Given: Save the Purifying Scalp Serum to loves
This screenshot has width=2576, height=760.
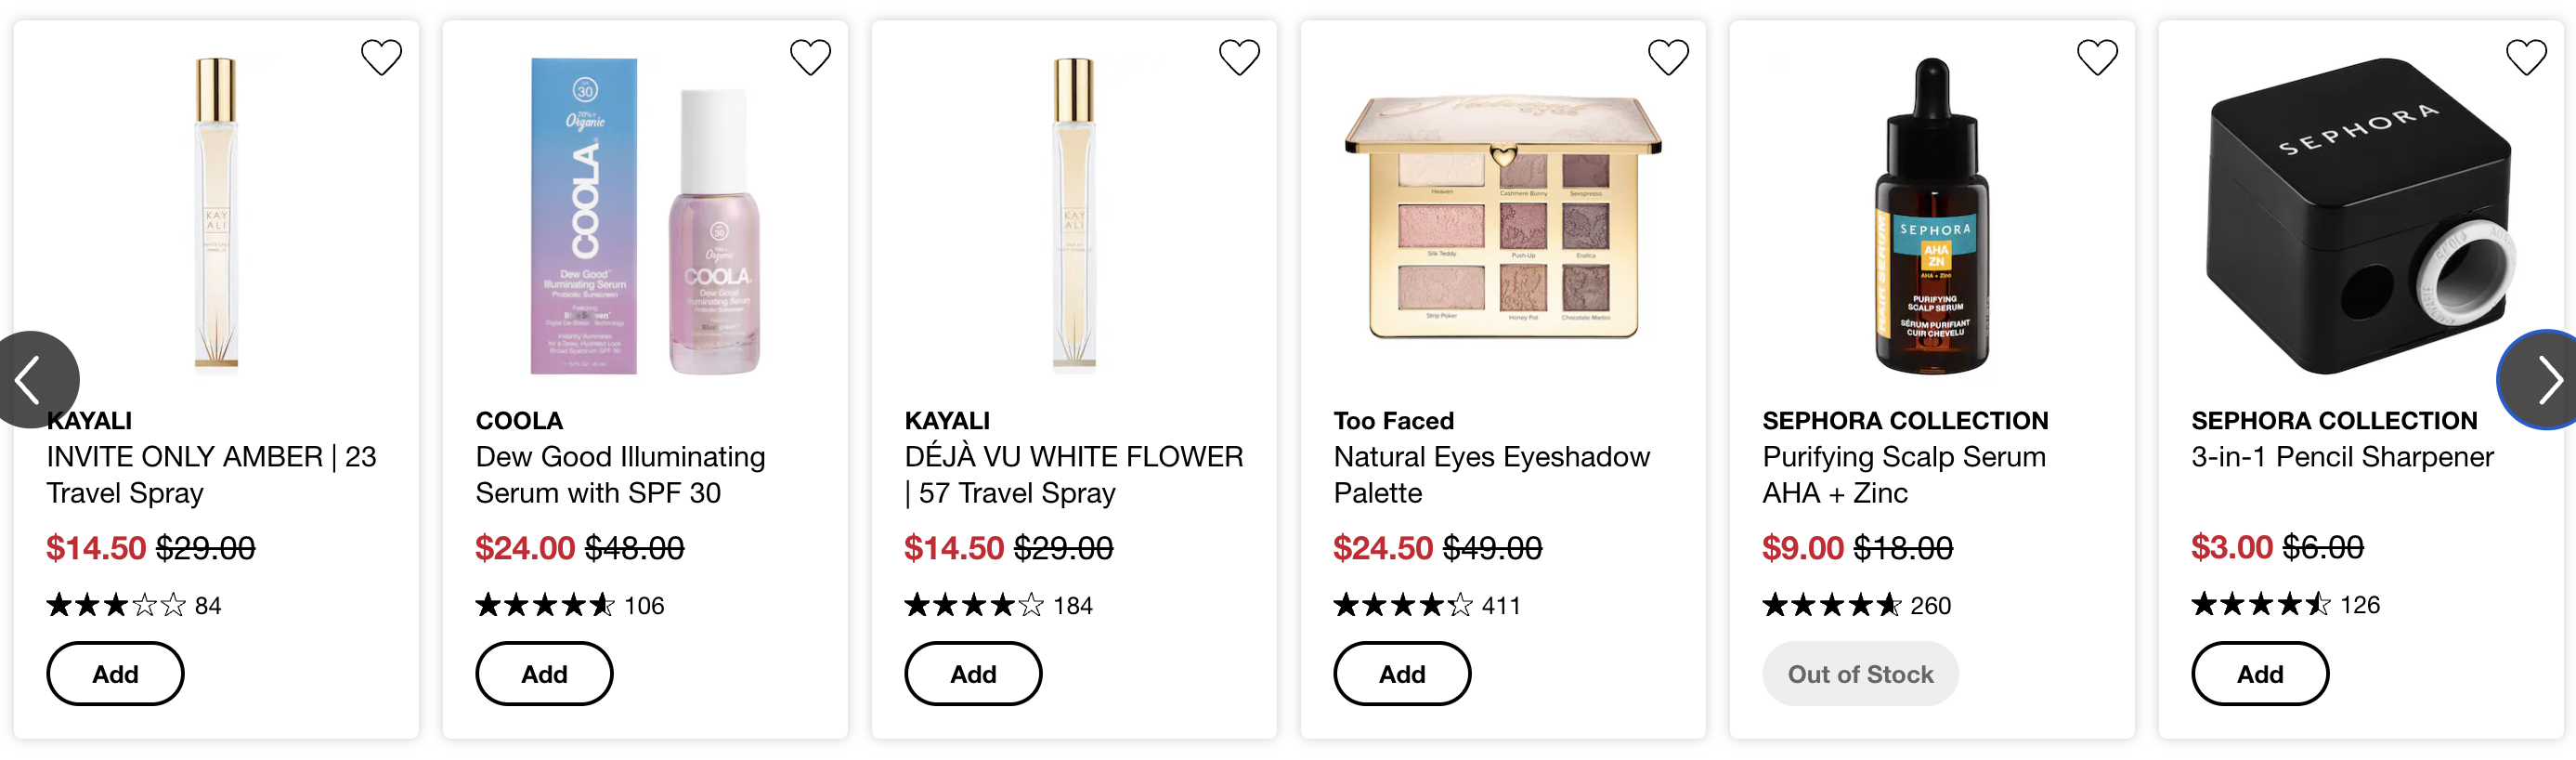Looking at the screenshot, I should point(2097,57).
